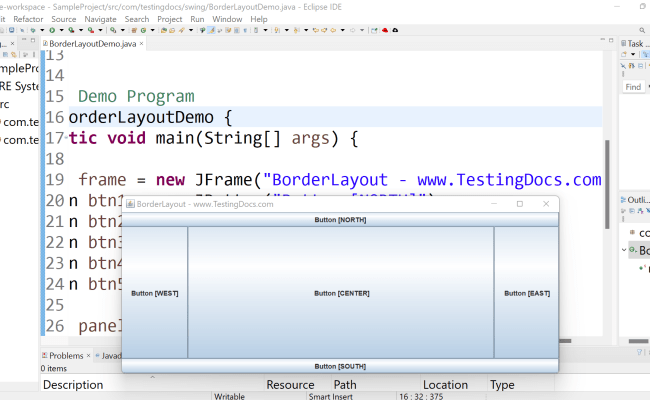Click Button [CENTER] in BorderLayout window
Viewport: 650px width, 400px height.
pos(341,293)
